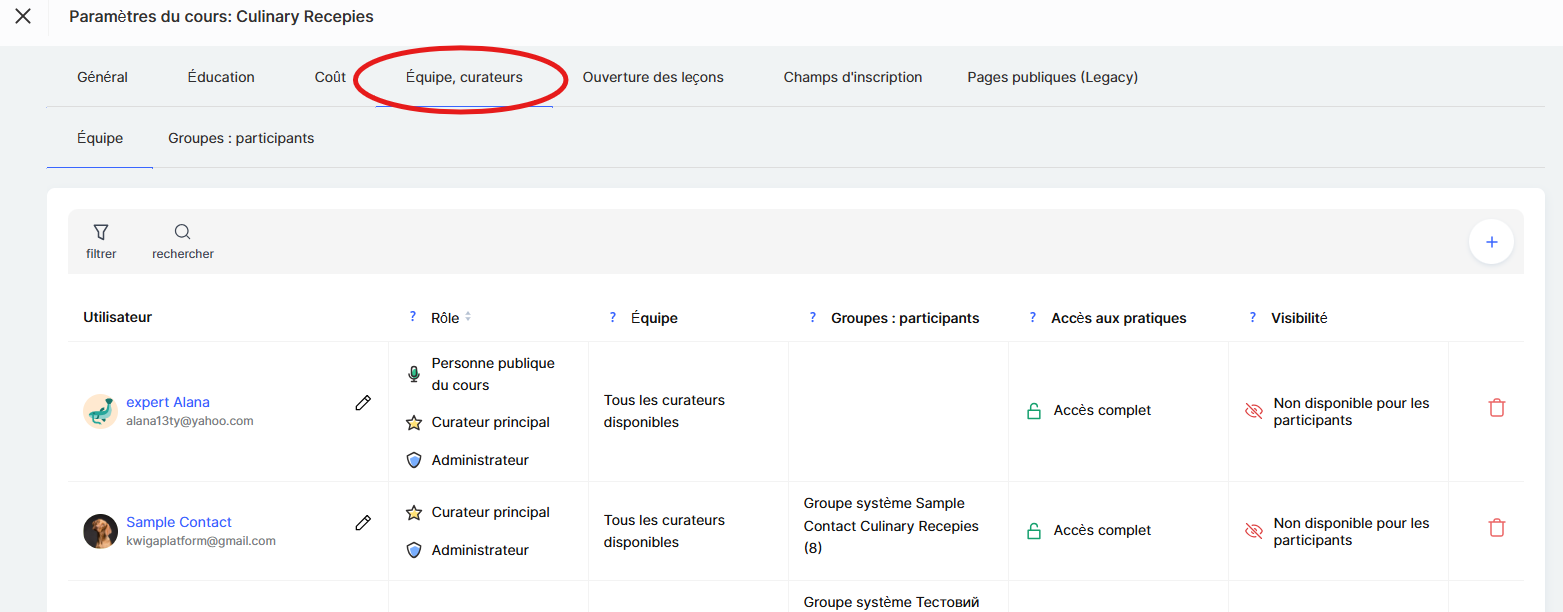This screenshot has height=612, width=1563.
Task: Open the Sample Contact profile link
Action: tap(178, 522)
